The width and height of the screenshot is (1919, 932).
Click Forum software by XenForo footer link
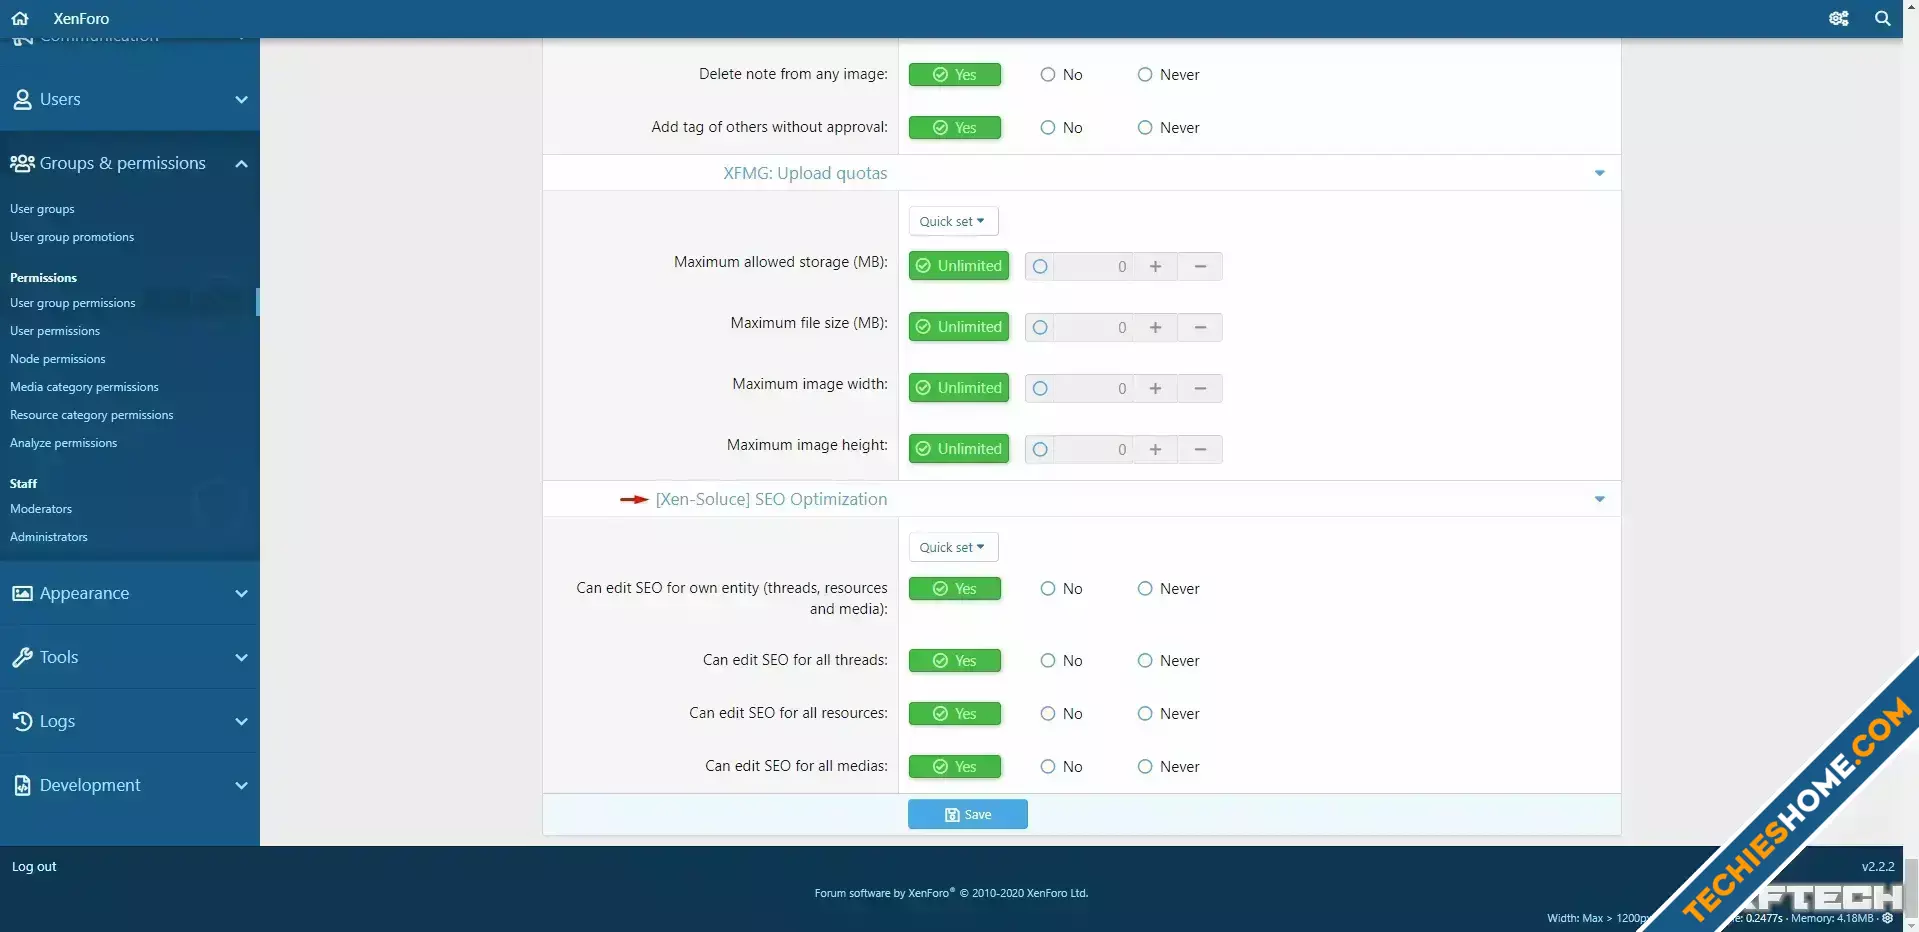[x=951, y=893]
